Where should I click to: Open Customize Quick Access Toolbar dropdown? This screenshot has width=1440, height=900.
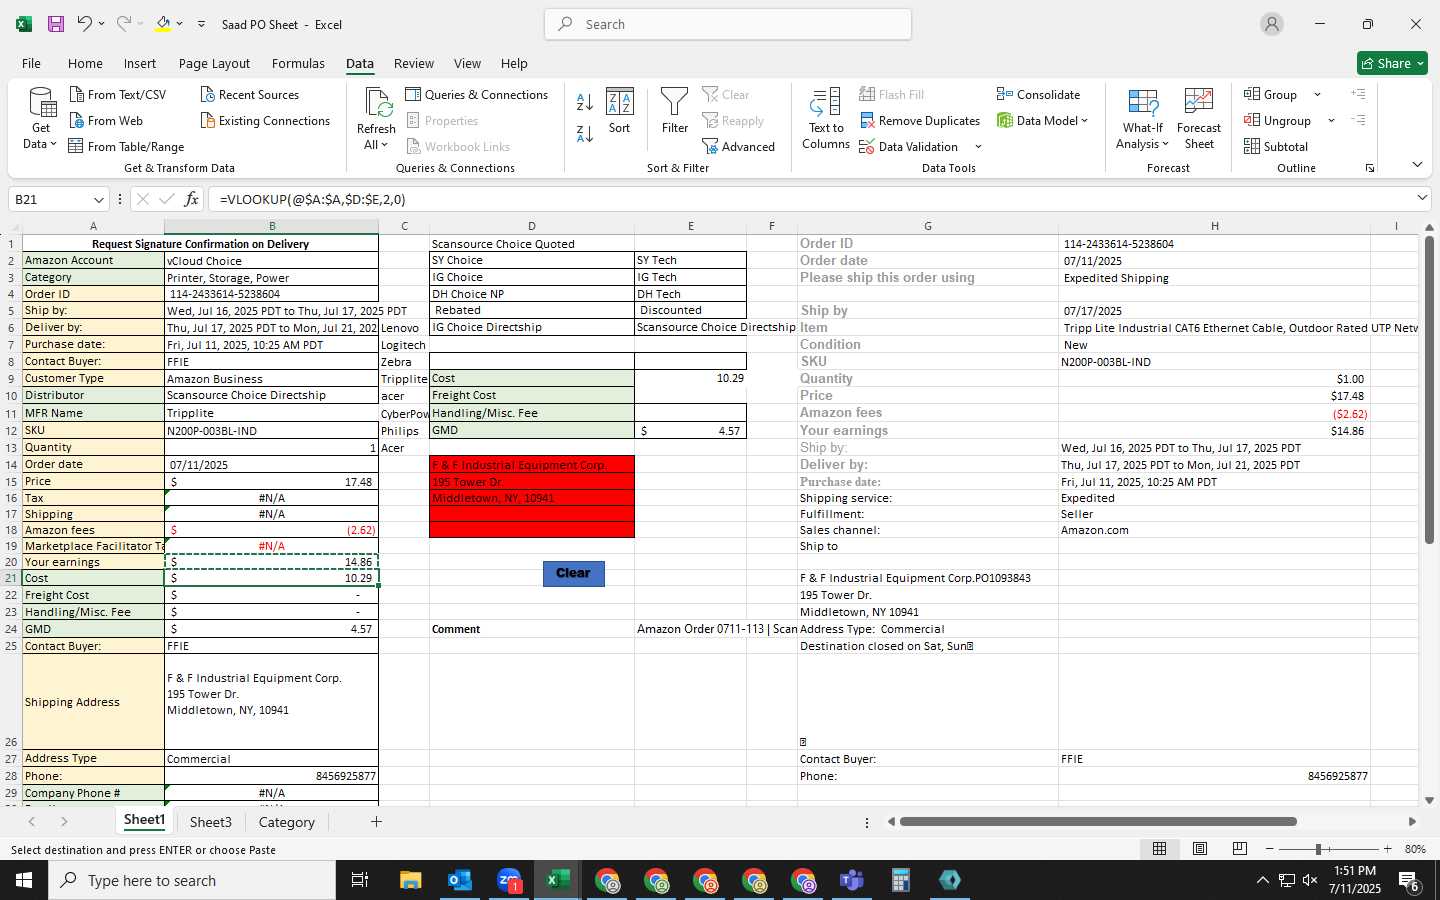(x=201, y=24)
